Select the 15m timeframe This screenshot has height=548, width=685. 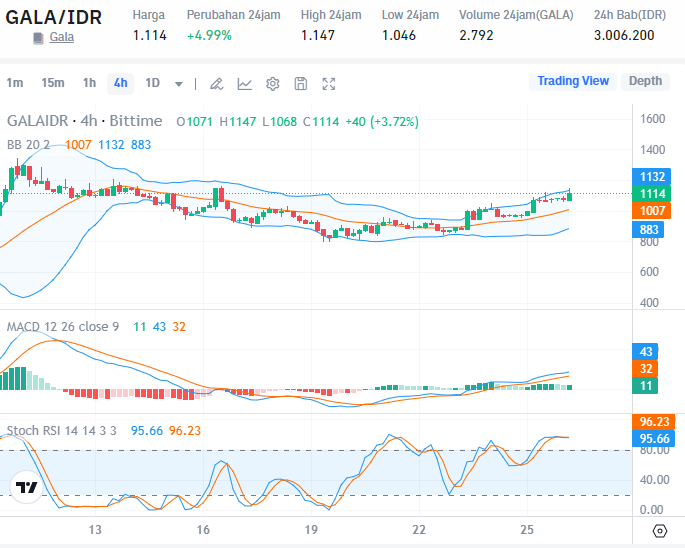[53, 83]
